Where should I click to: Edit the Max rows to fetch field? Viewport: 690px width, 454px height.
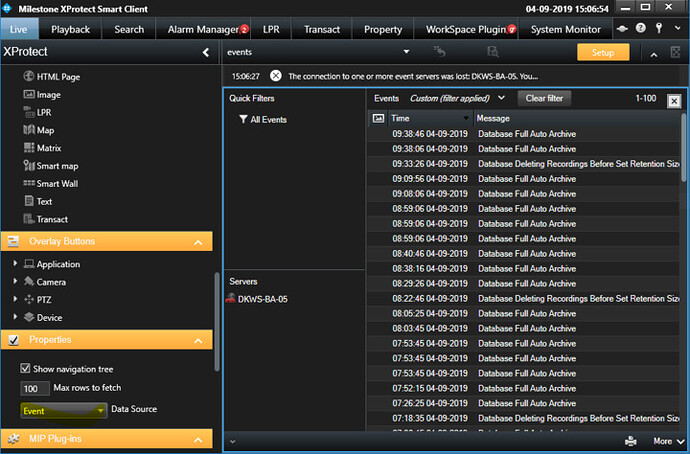(34, 388)
